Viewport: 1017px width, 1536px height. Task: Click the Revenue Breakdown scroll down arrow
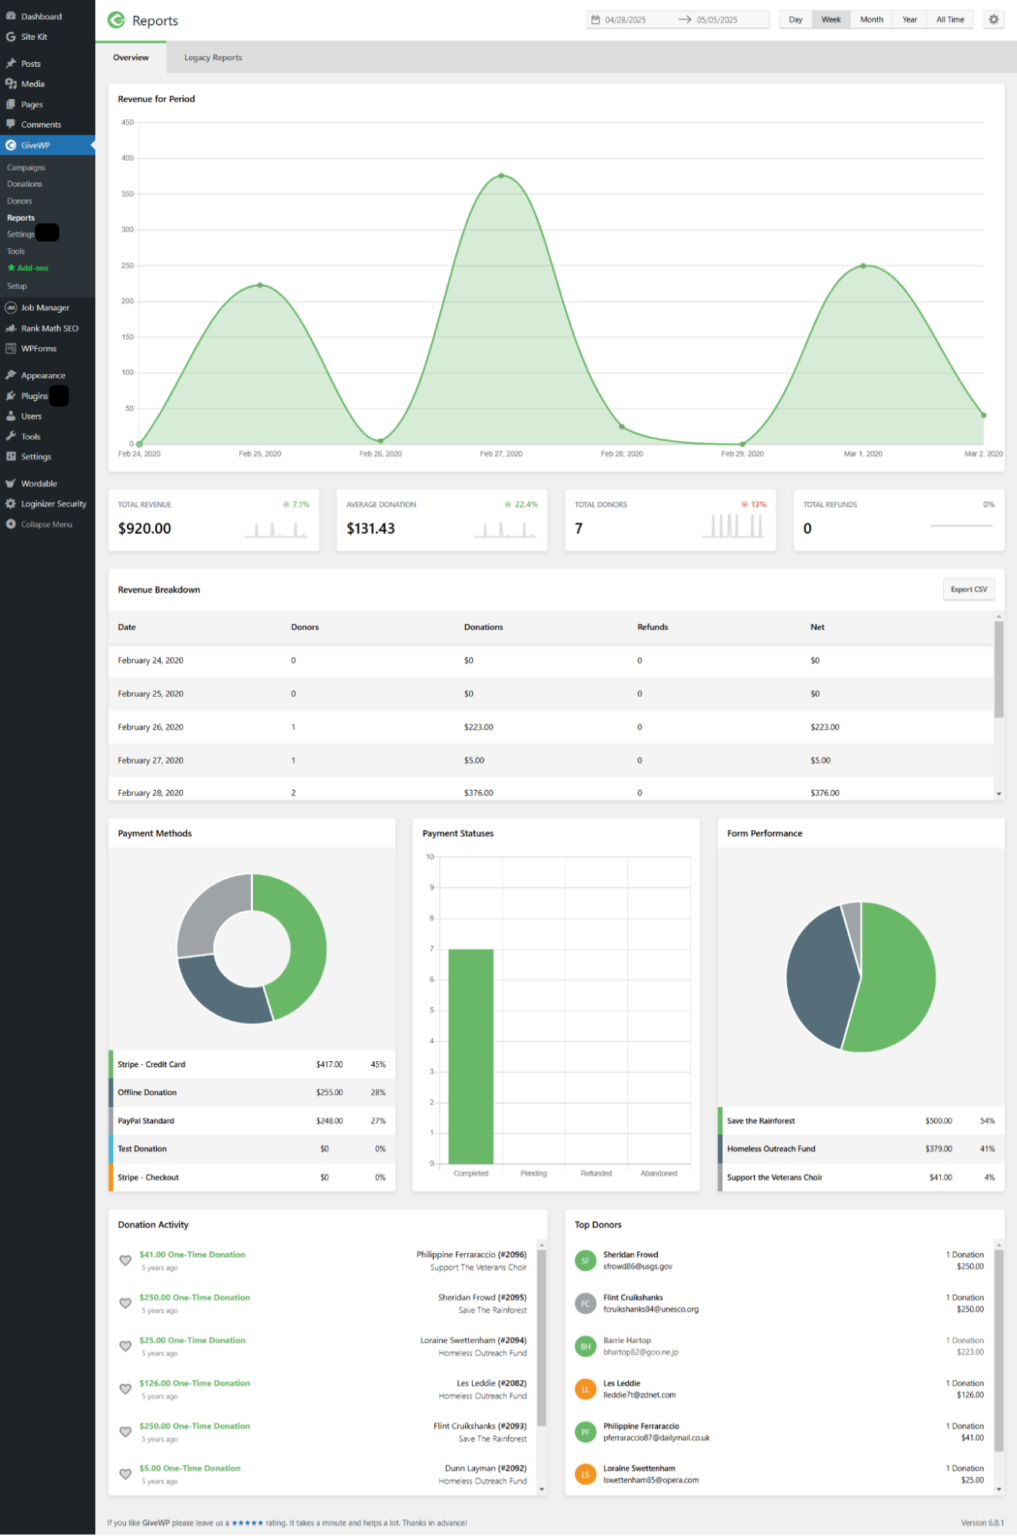coord(999,793)
